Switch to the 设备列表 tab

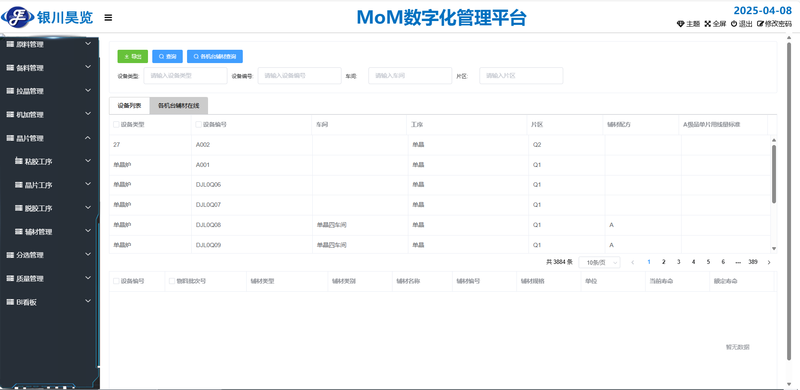tap(130, 106)
